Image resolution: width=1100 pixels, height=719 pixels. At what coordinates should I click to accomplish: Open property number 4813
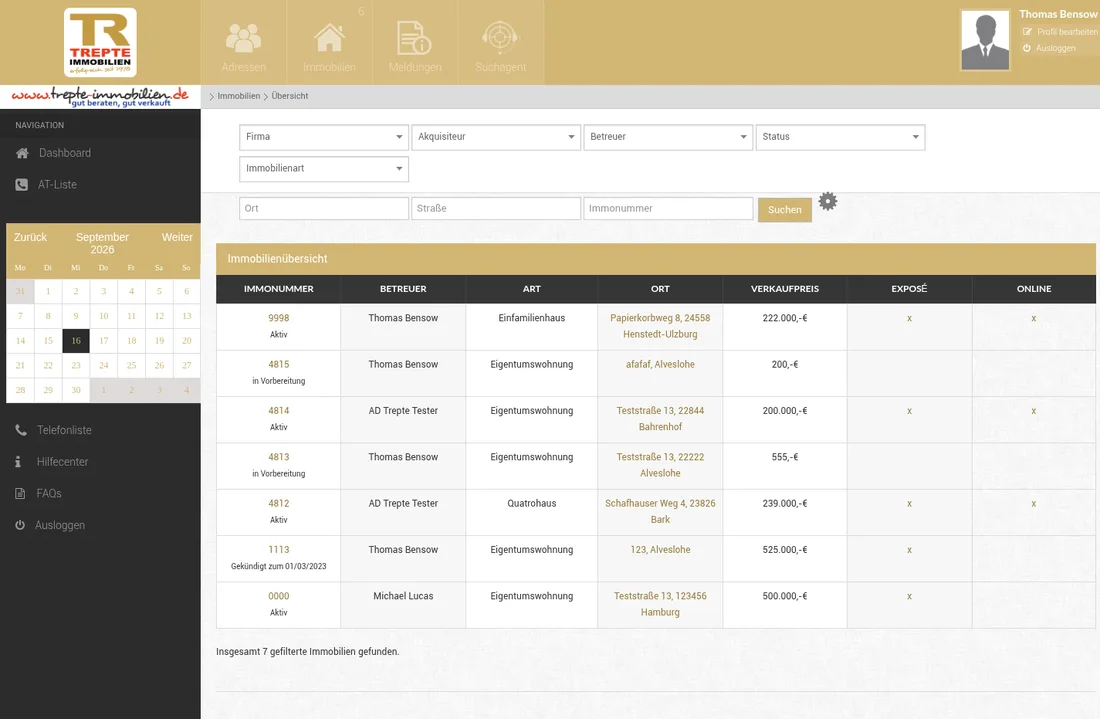tap(279, 457)
